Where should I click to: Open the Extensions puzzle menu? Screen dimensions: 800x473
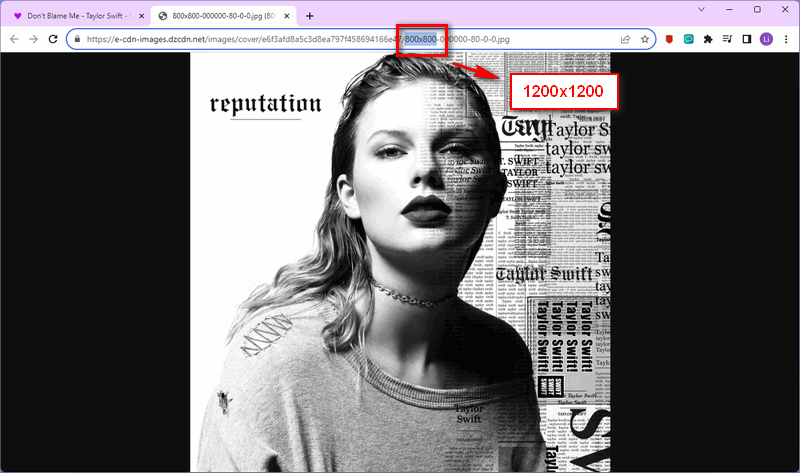coord(708,39)
